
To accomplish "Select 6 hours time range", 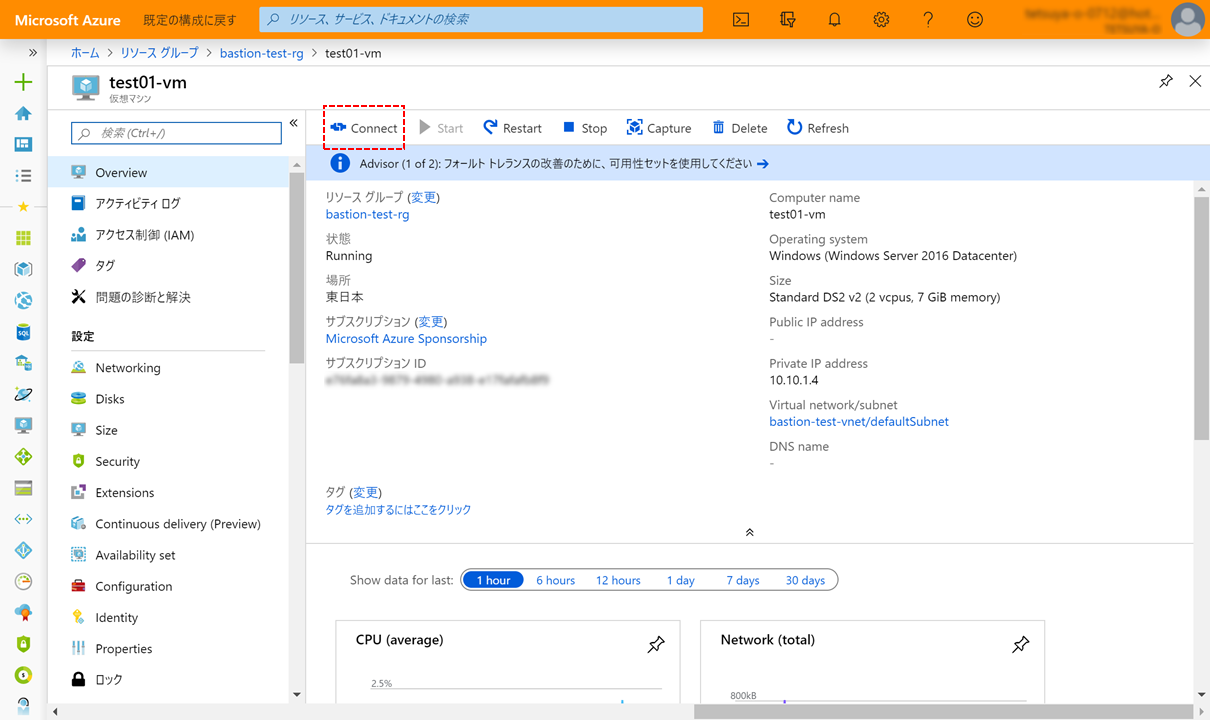I will (x=555, y=580).
